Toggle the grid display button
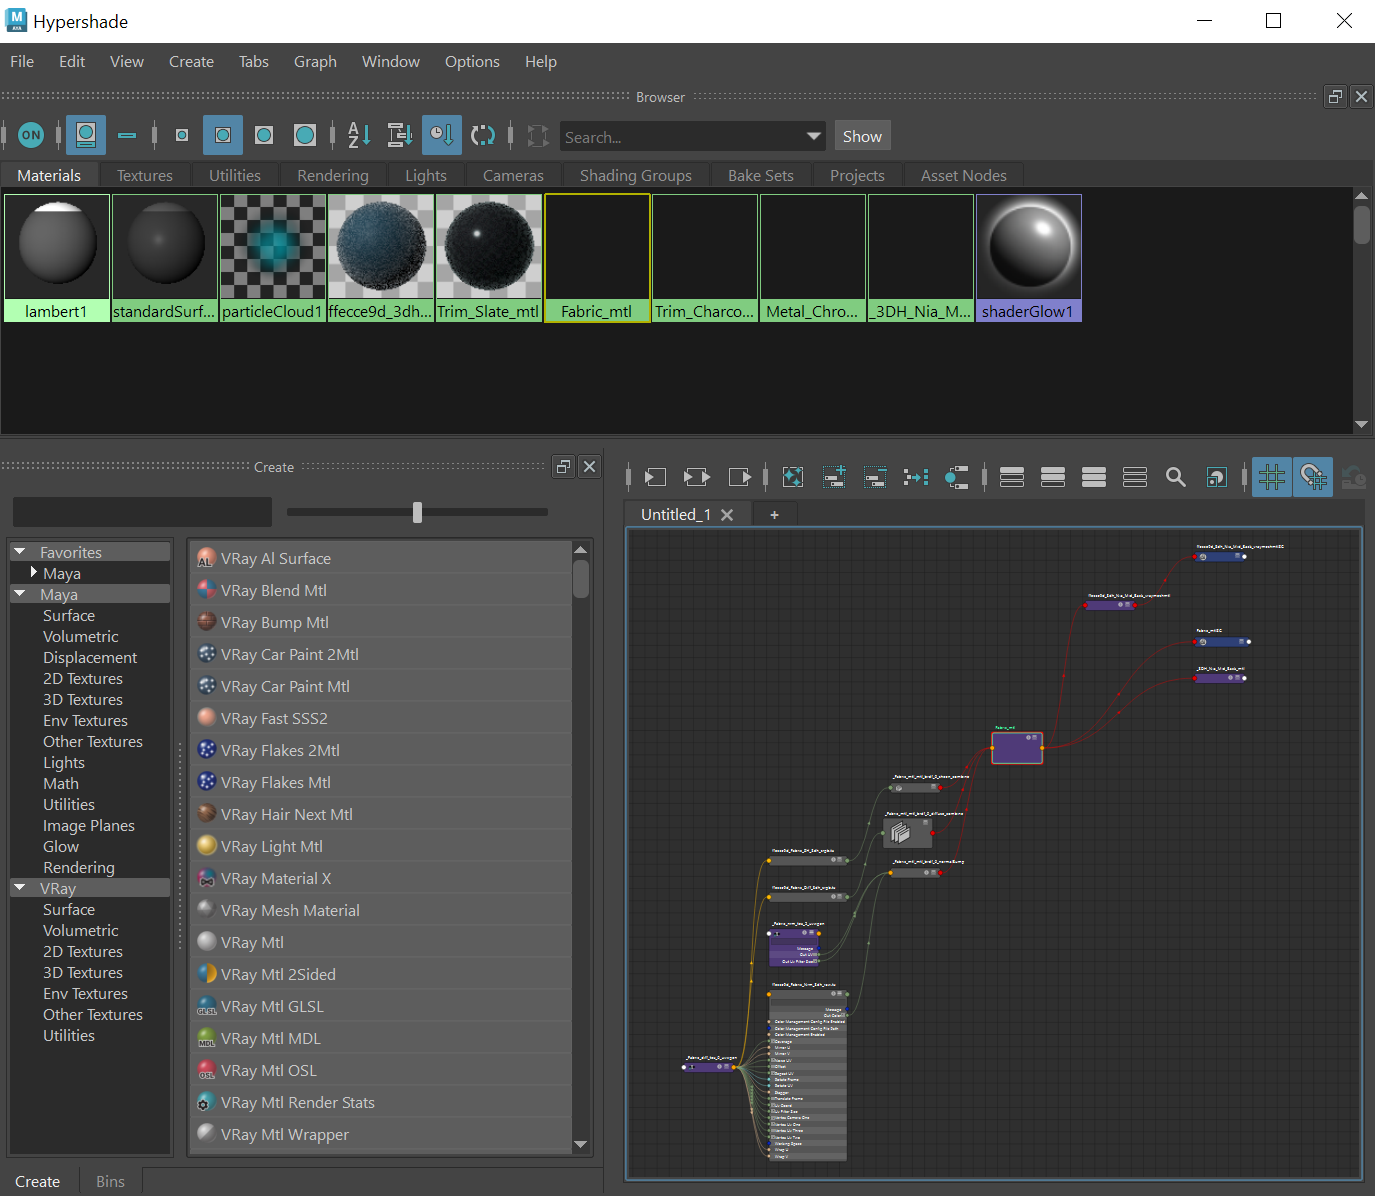The width and height of the screenshot is (1375, 1196). coord(1272,477)
